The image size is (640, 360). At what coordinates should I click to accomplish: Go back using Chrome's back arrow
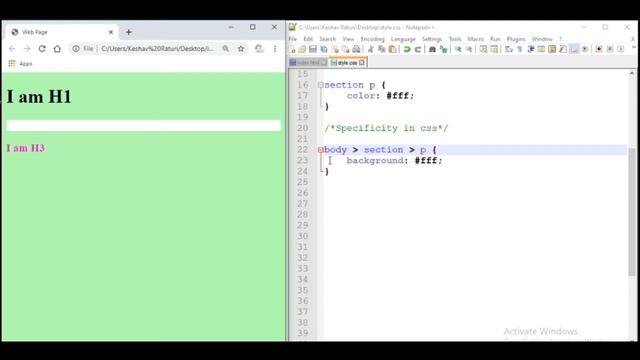12,49
